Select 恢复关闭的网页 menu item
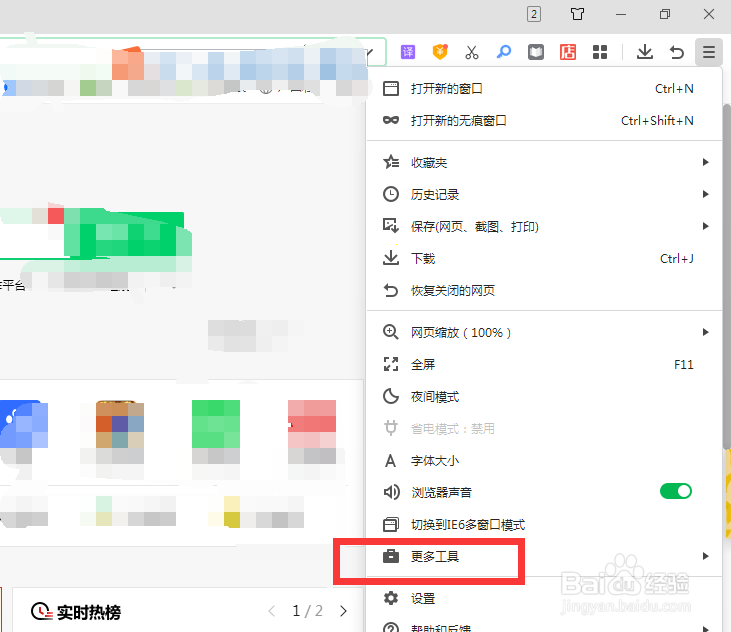 pos(544,290)
